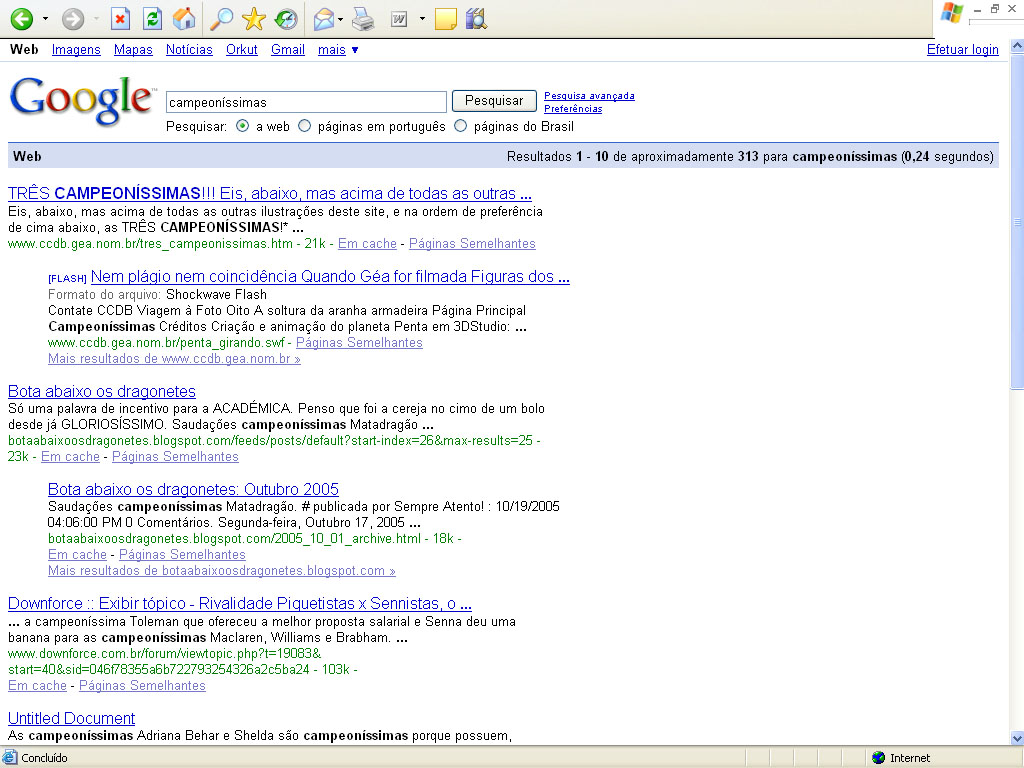Image resolution: width=1024 pixels, height=768 pixels.
Task: Refresh the page using the toolbar icon
Action: click(152, 19)
